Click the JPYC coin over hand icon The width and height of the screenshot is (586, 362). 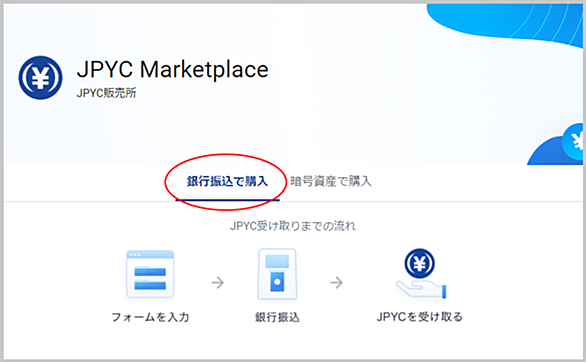420,273
